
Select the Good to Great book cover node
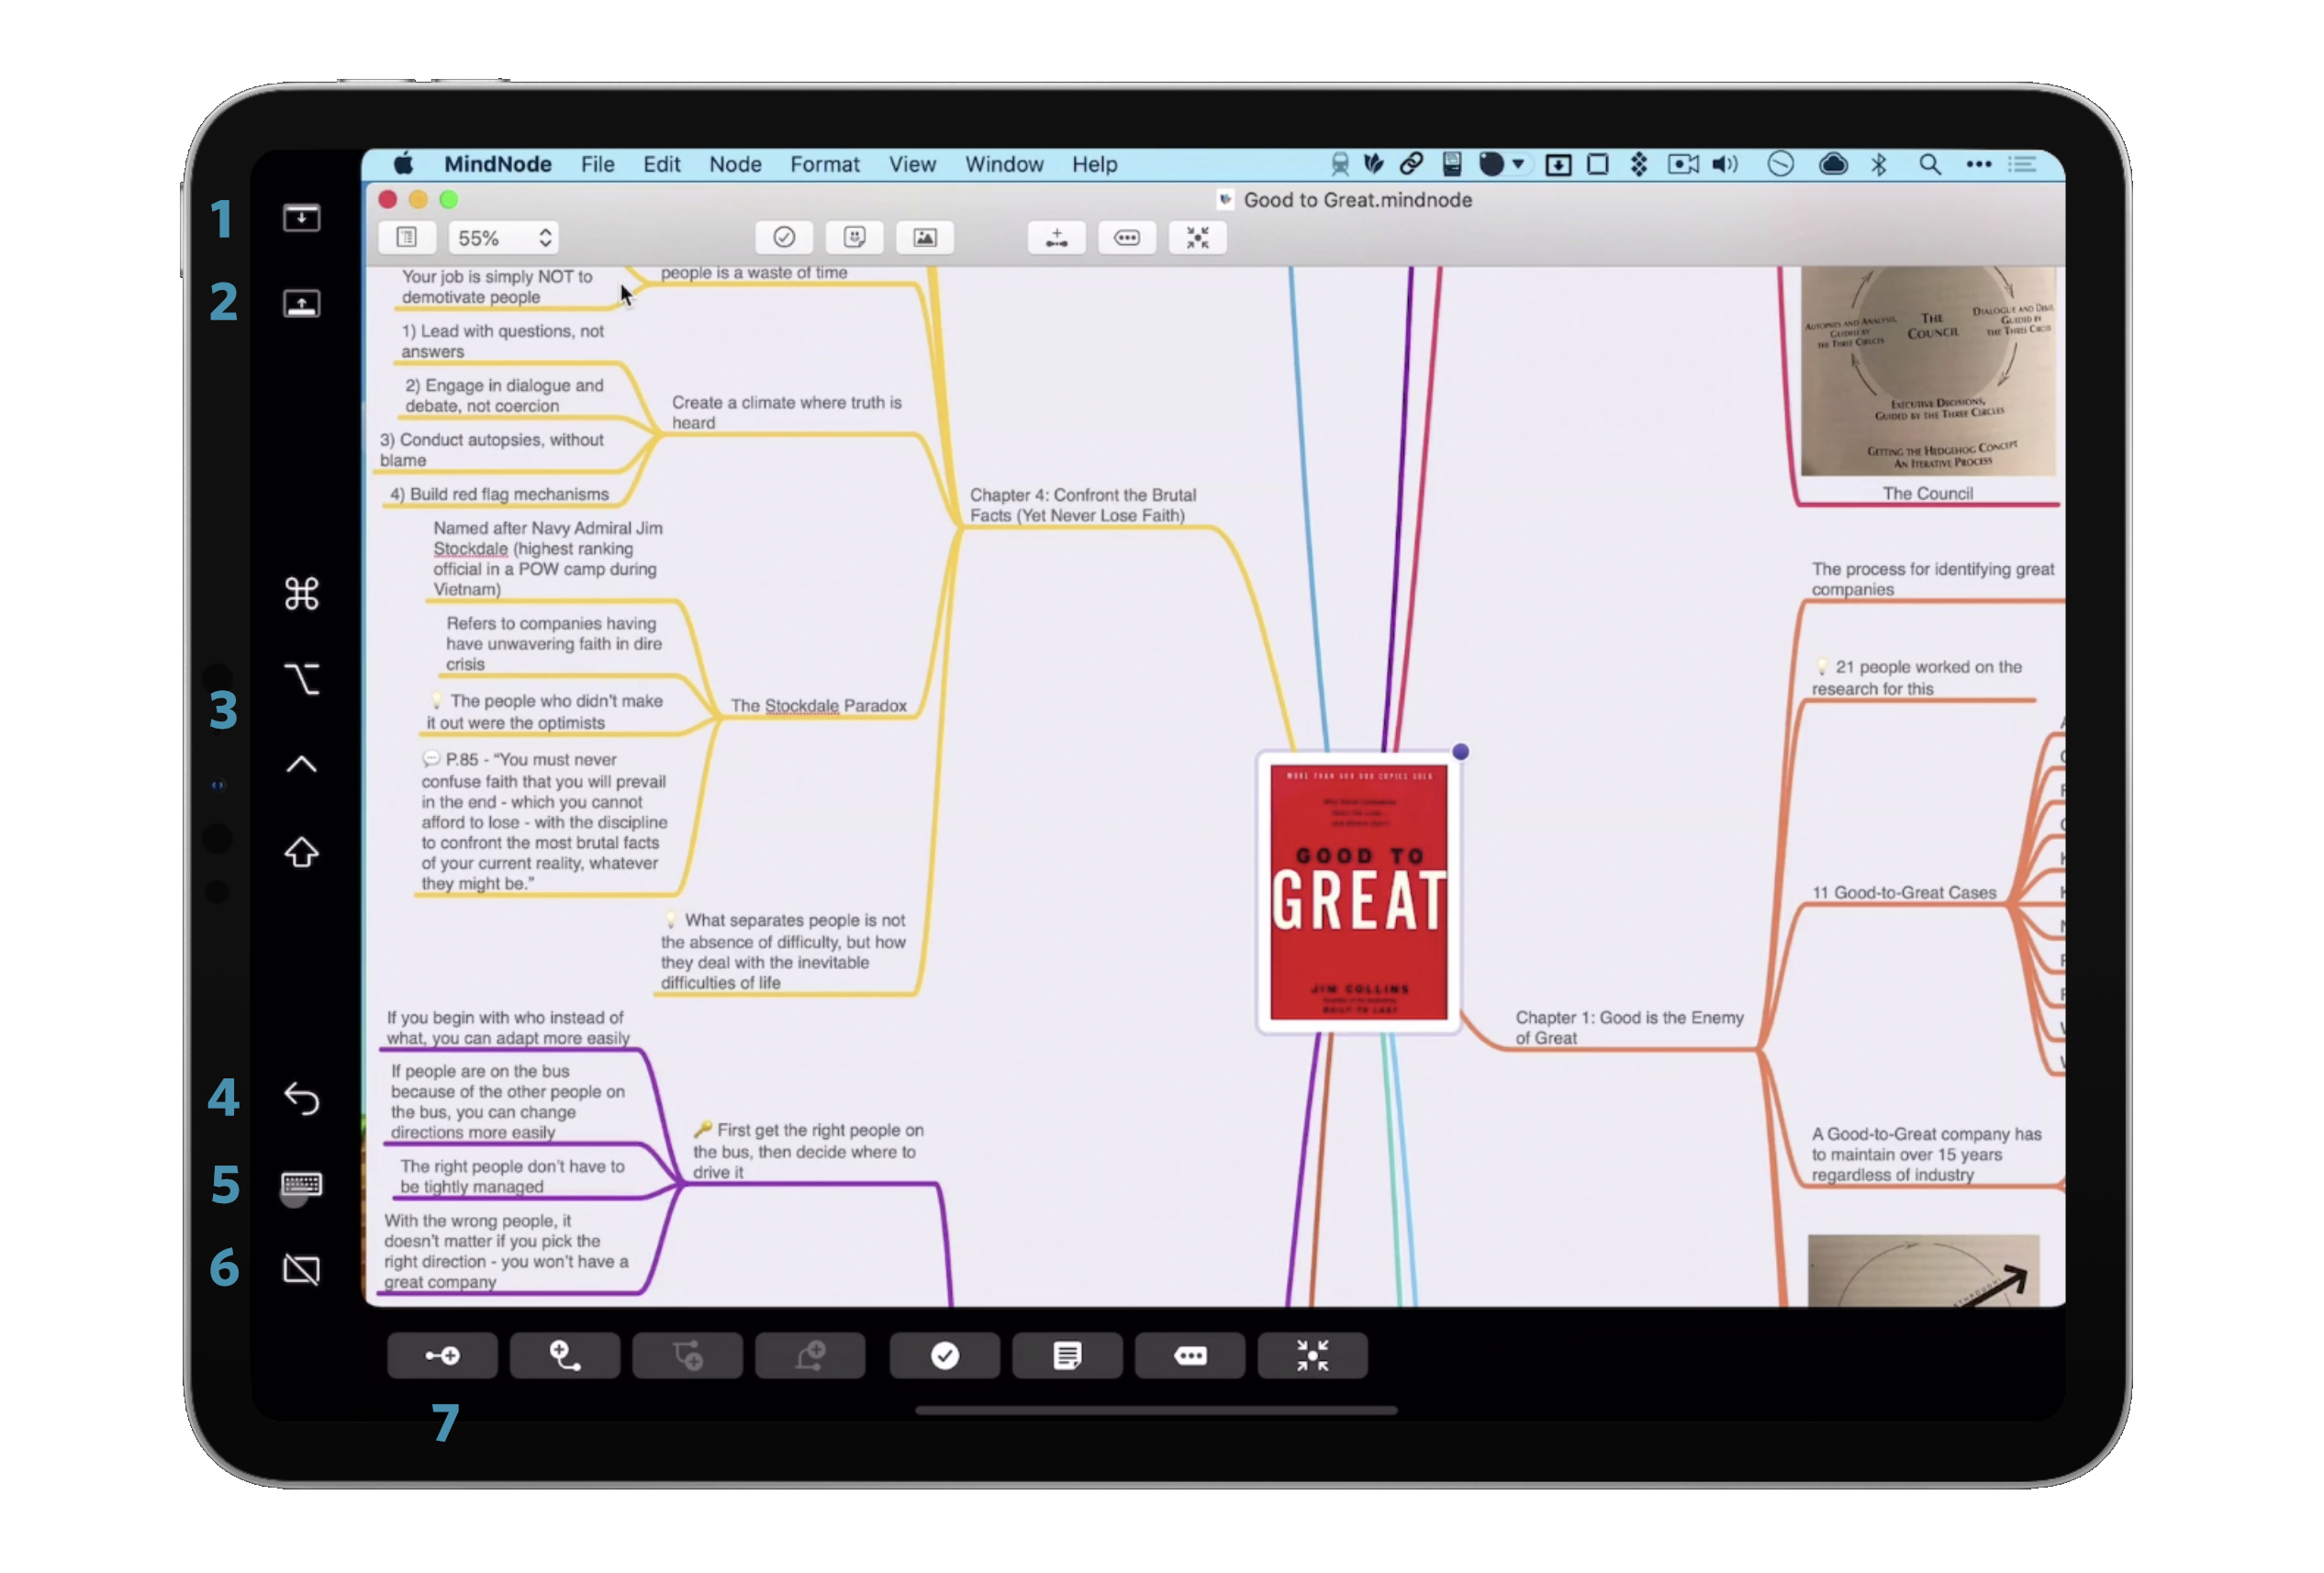coord(1358,892)
